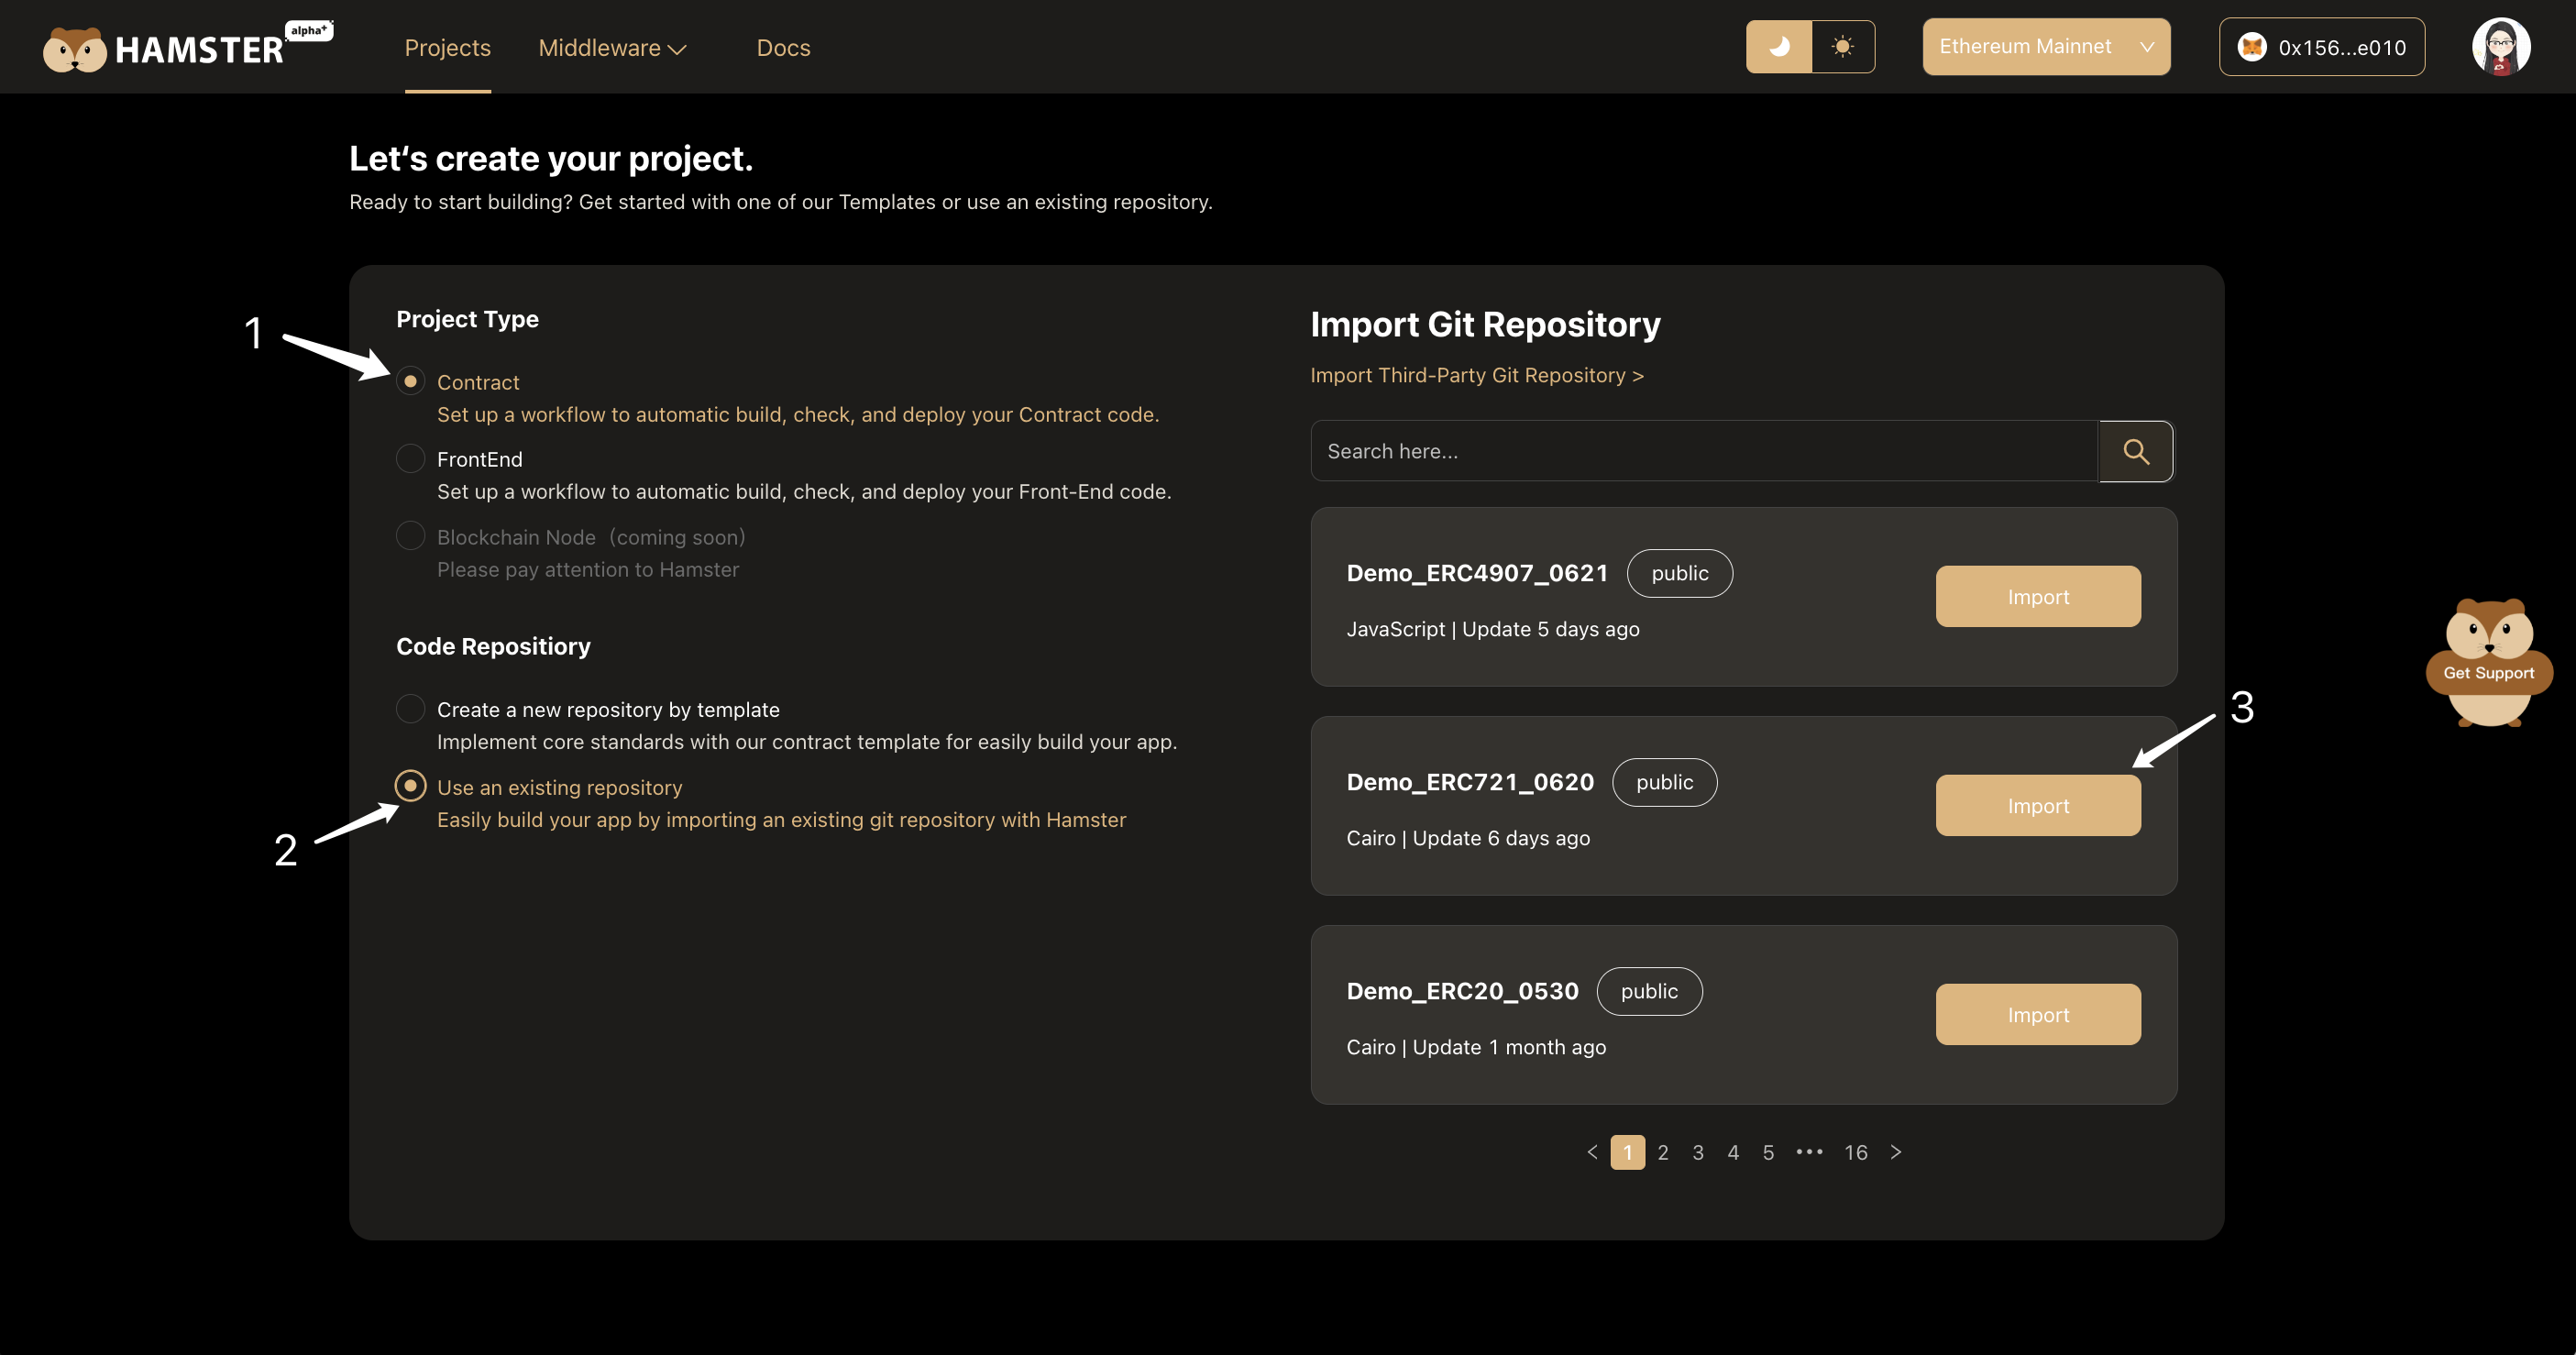This screenshot has width=2576, height=1355.
Task: Click the Demo_ERC721_0620 repository name
Action: pyautogui.click(x=1470, y=782)
